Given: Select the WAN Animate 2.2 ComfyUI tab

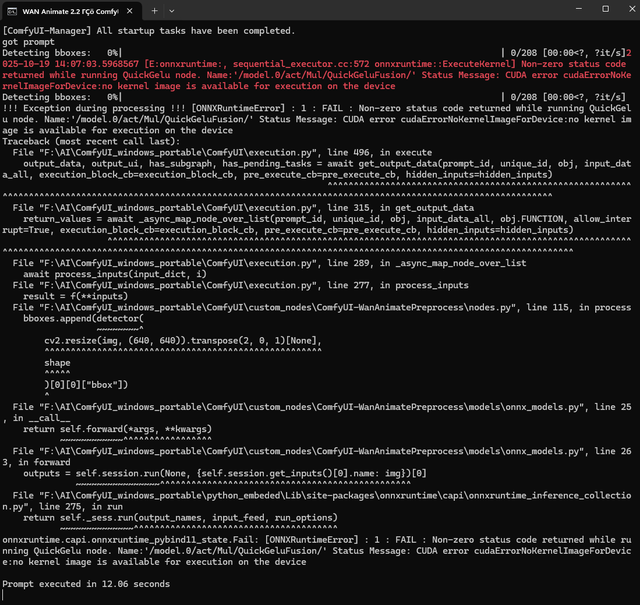Looking at the screenshot, I should pyautogui.click(x=71, y=11).
